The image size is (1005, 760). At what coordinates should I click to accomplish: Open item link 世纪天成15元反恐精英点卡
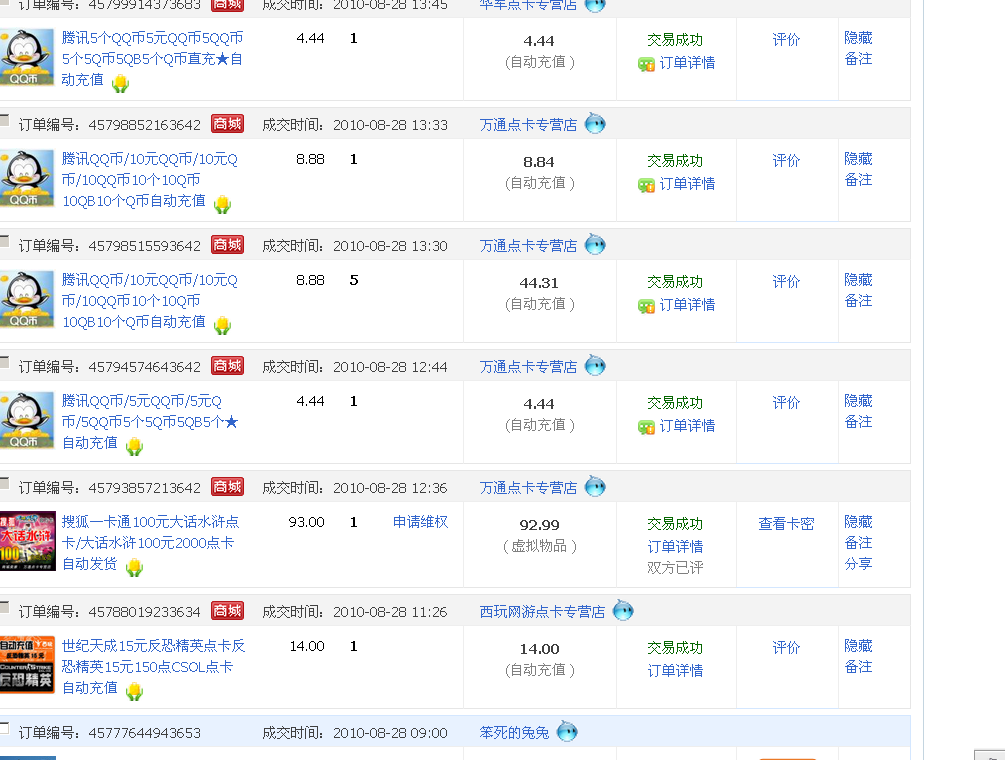(x=153, y=666)
